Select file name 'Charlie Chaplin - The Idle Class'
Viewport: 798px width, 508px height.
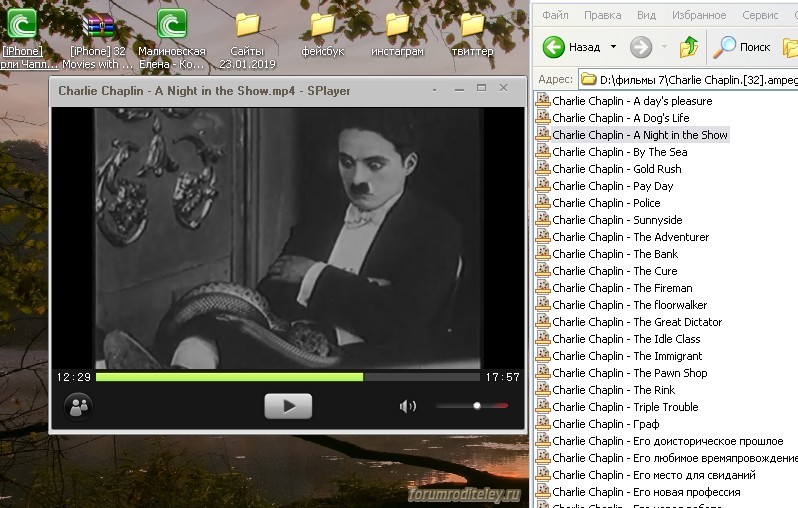pyautogui.click(x=626, y=339)
